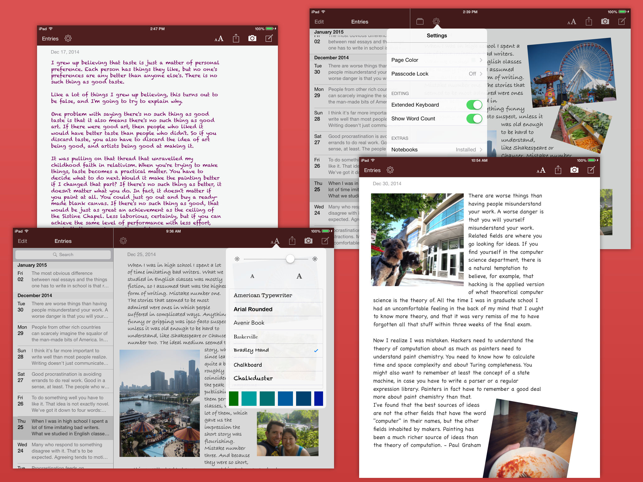
Task: Open Tue 30 entry in font picker sidebar
Action: [x=63, y=310]
